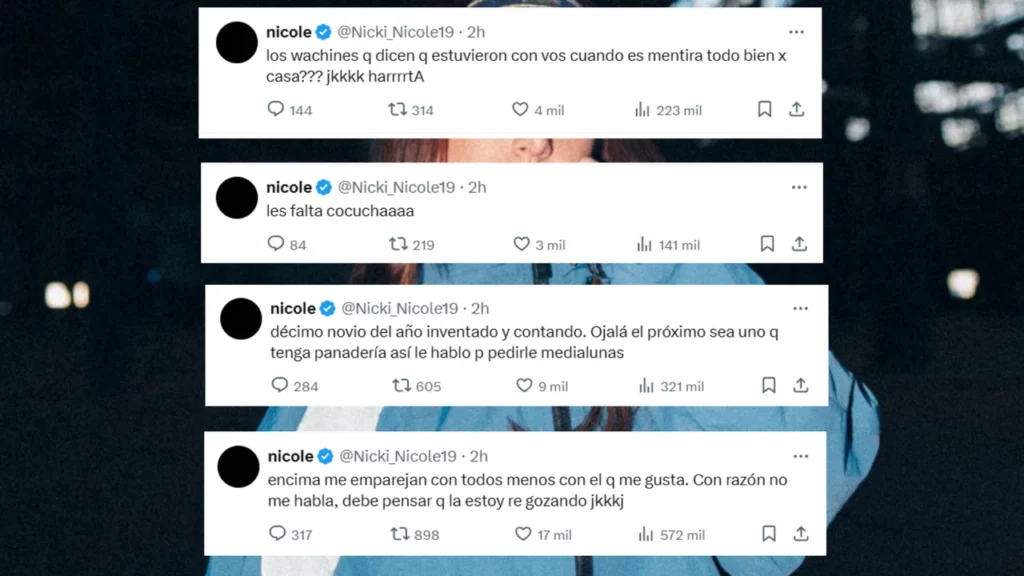This screenshot has width=1024, height=576.
Task: Open more options on the 'cocuchaaaa' tweet
Action: [799, 187]
